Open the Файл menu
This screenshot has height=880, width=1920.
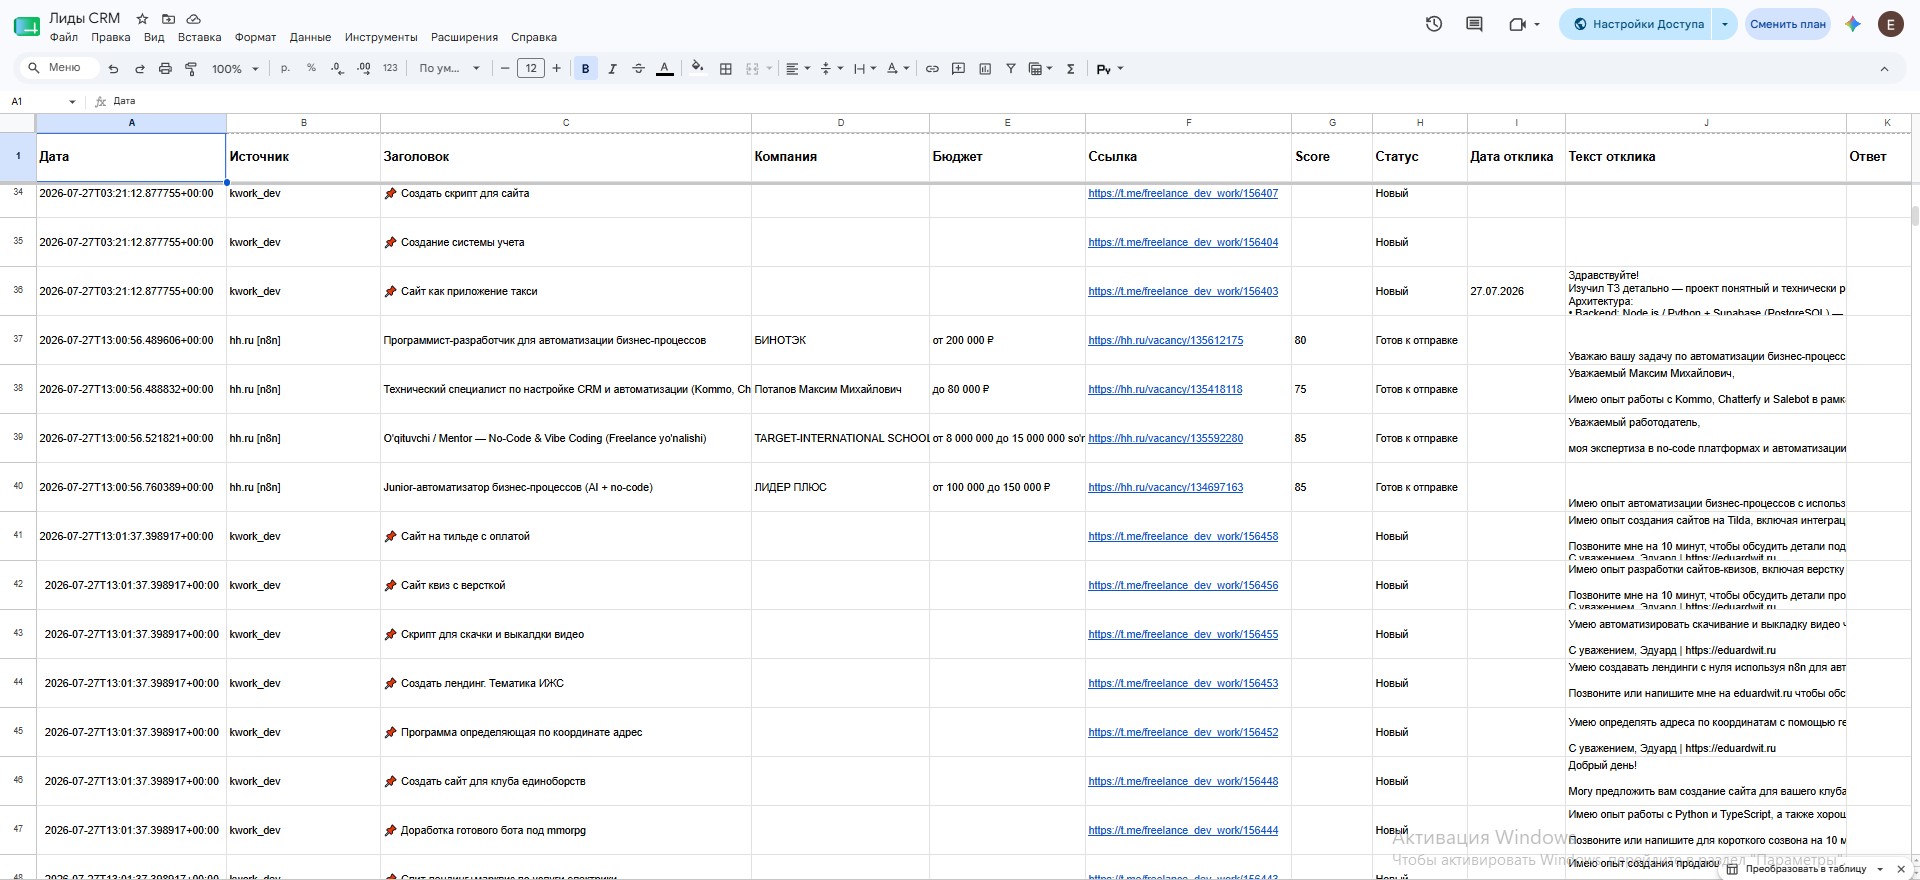[64, 37]
